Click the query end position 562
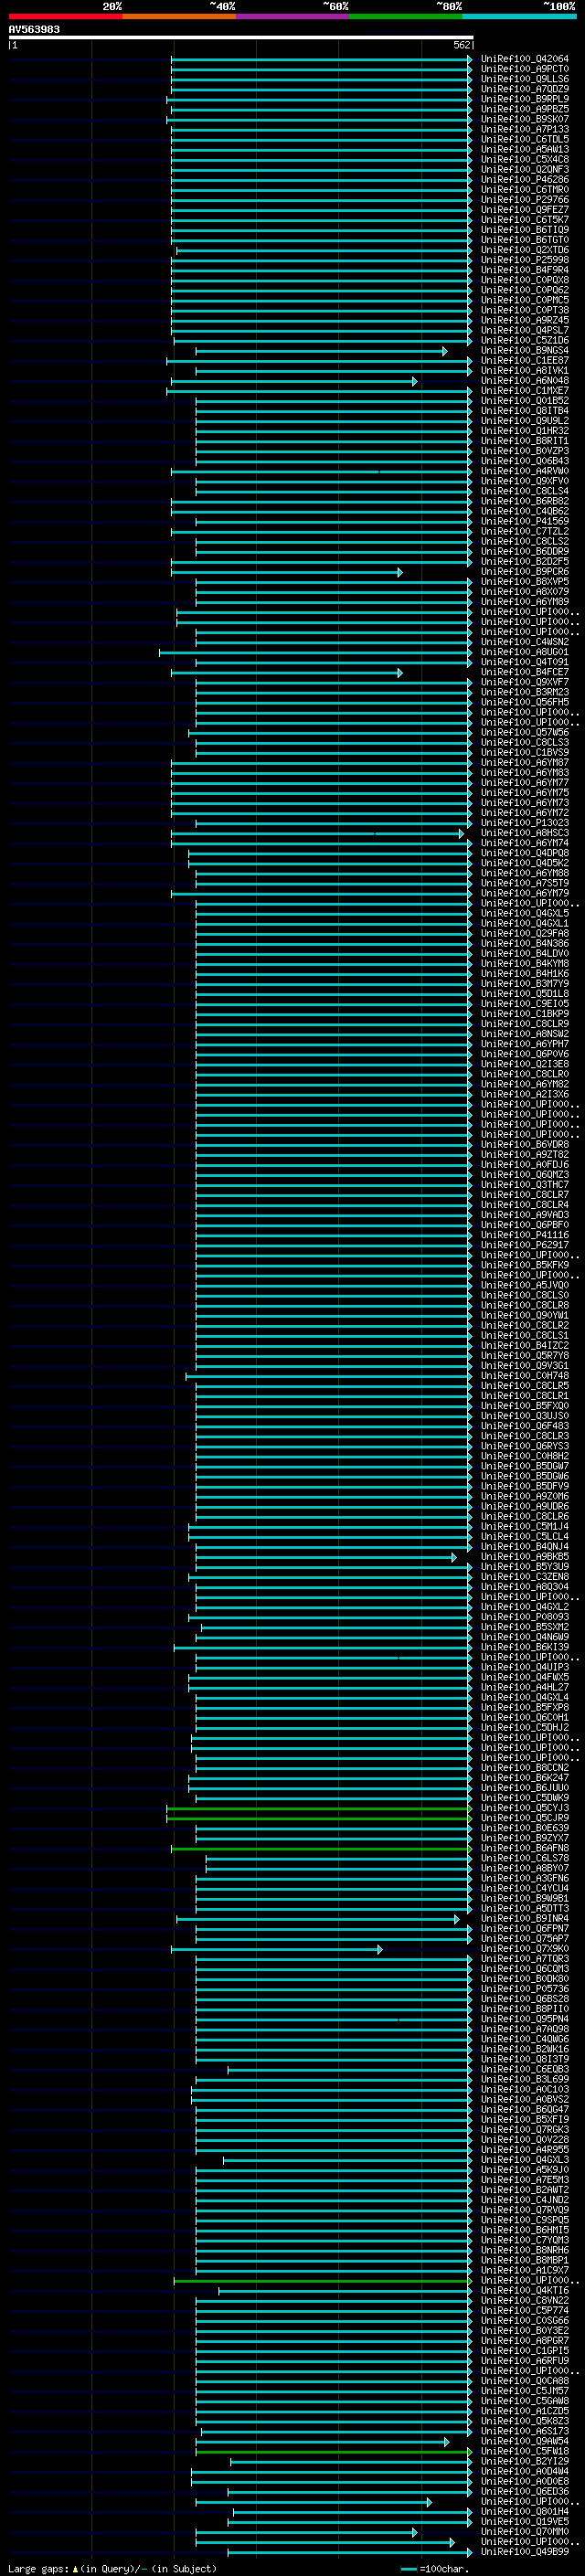The image size is (585, 2576). coord(462,45)
